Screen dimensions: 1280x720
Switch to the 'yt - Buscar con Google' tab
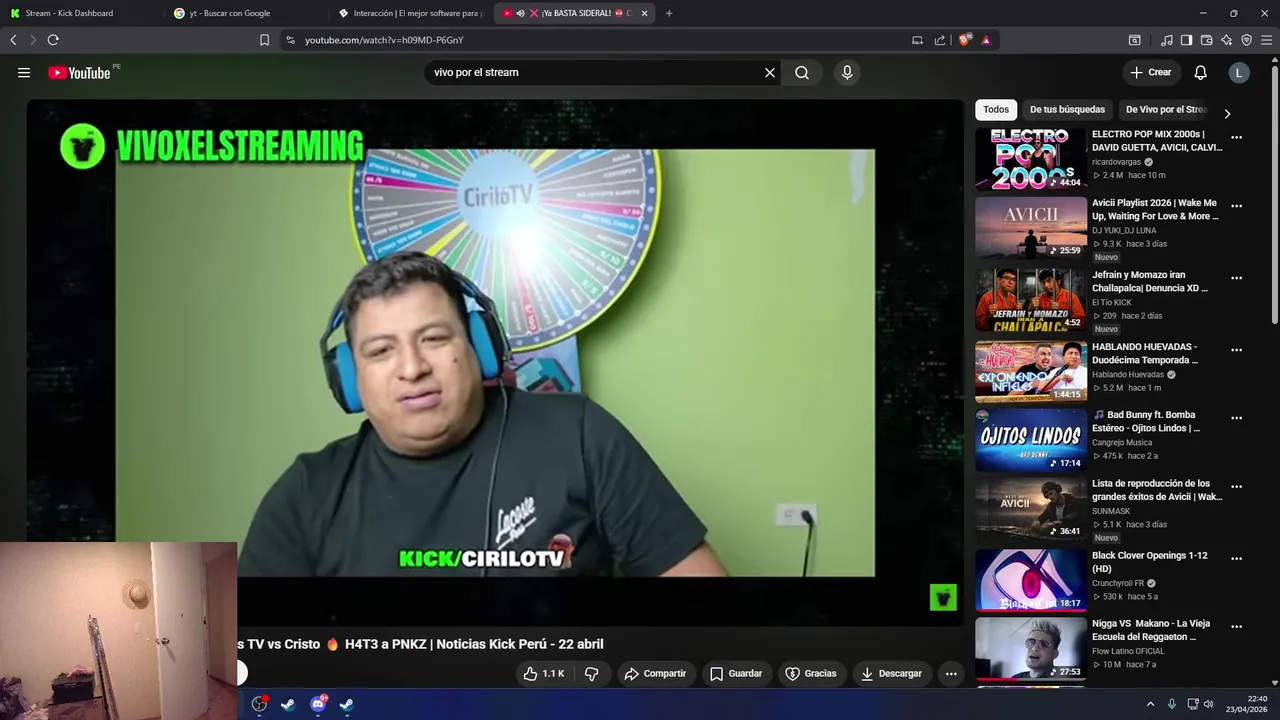245,13
